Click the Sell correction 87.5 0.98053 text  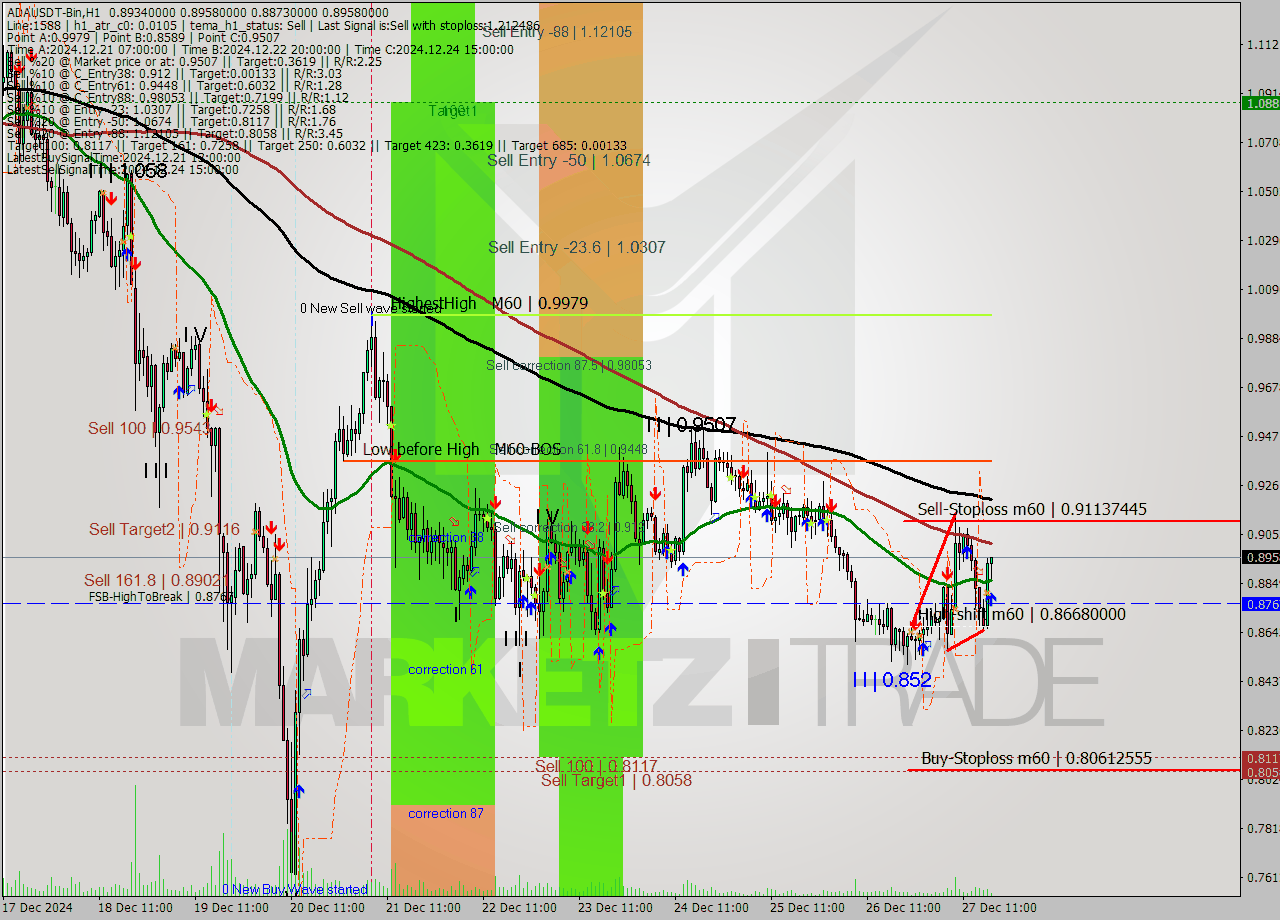(x=568, y=365)
